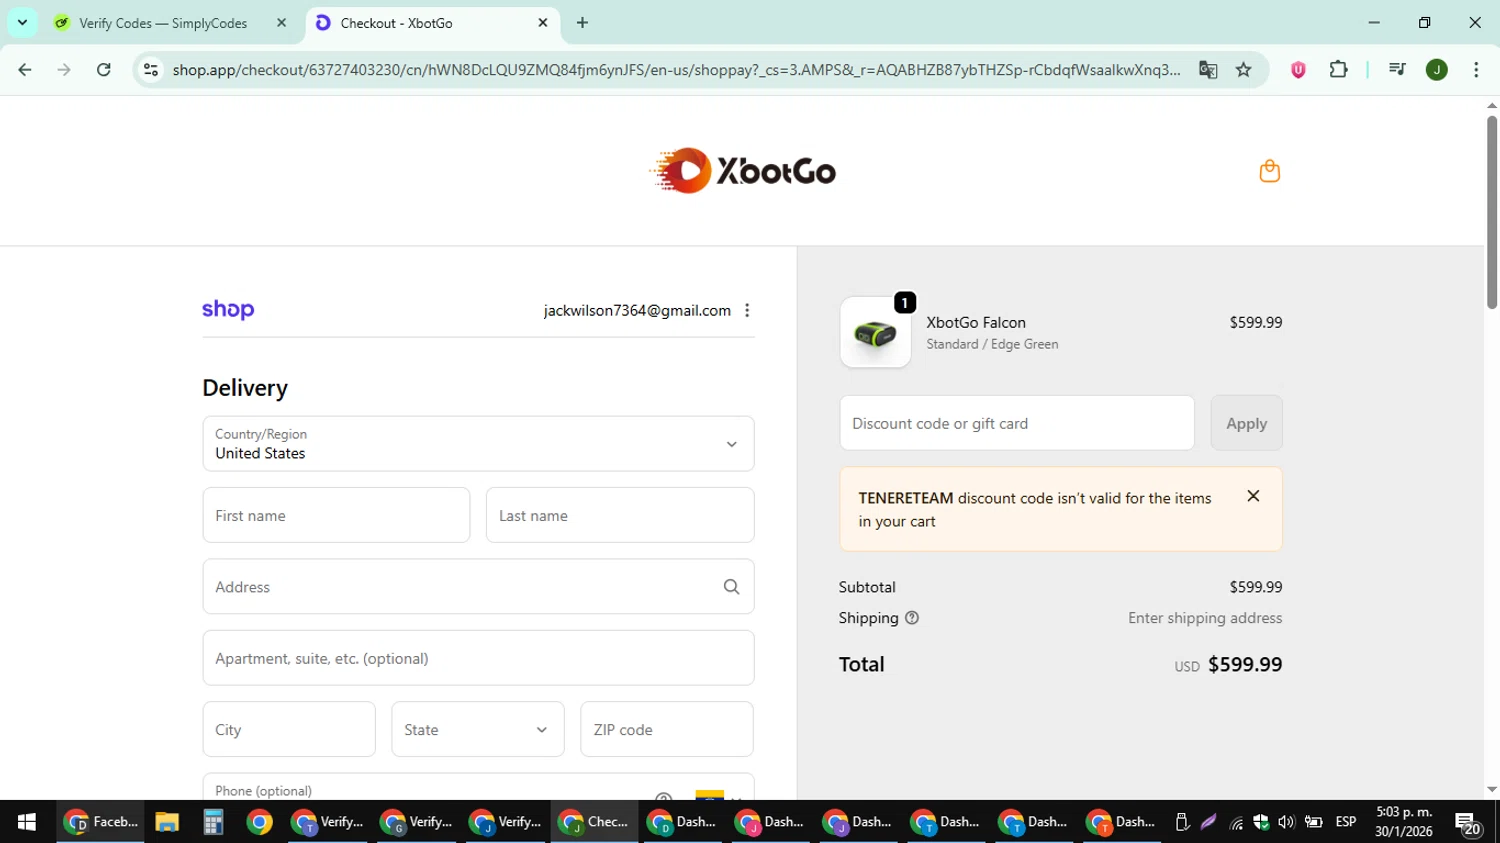Click the translate page icon

pyautogui.click(x=1208, y=70)
